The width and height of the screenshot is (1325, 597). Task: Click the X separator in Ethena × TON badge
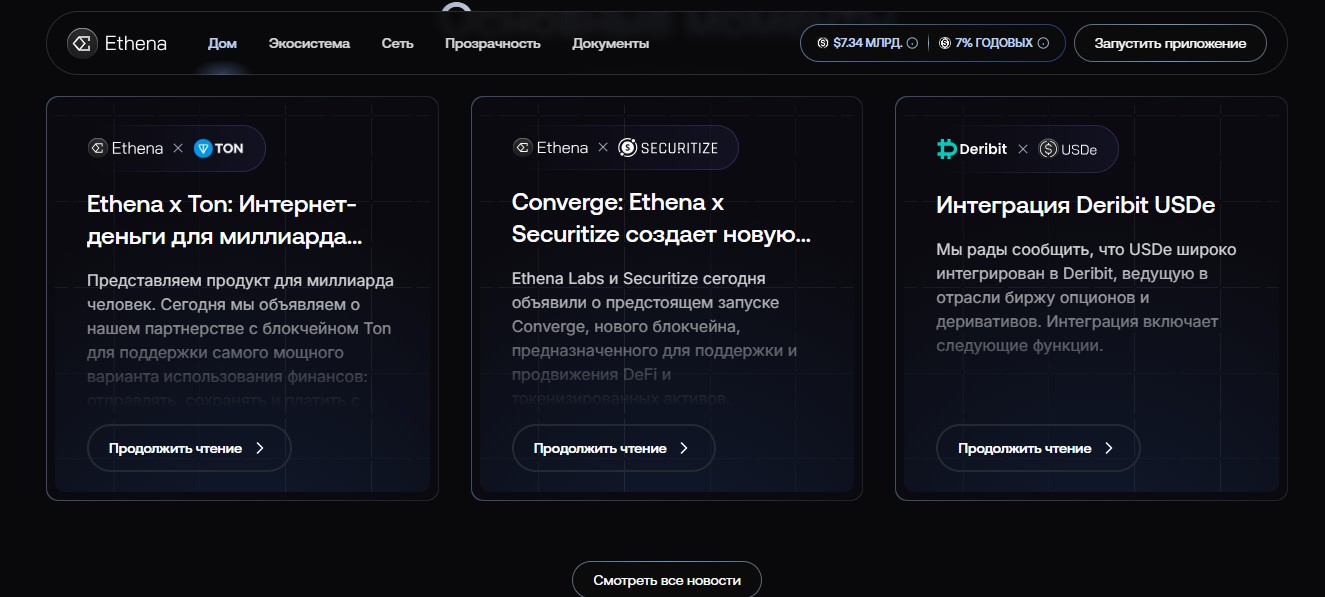(x=178, y=148)
